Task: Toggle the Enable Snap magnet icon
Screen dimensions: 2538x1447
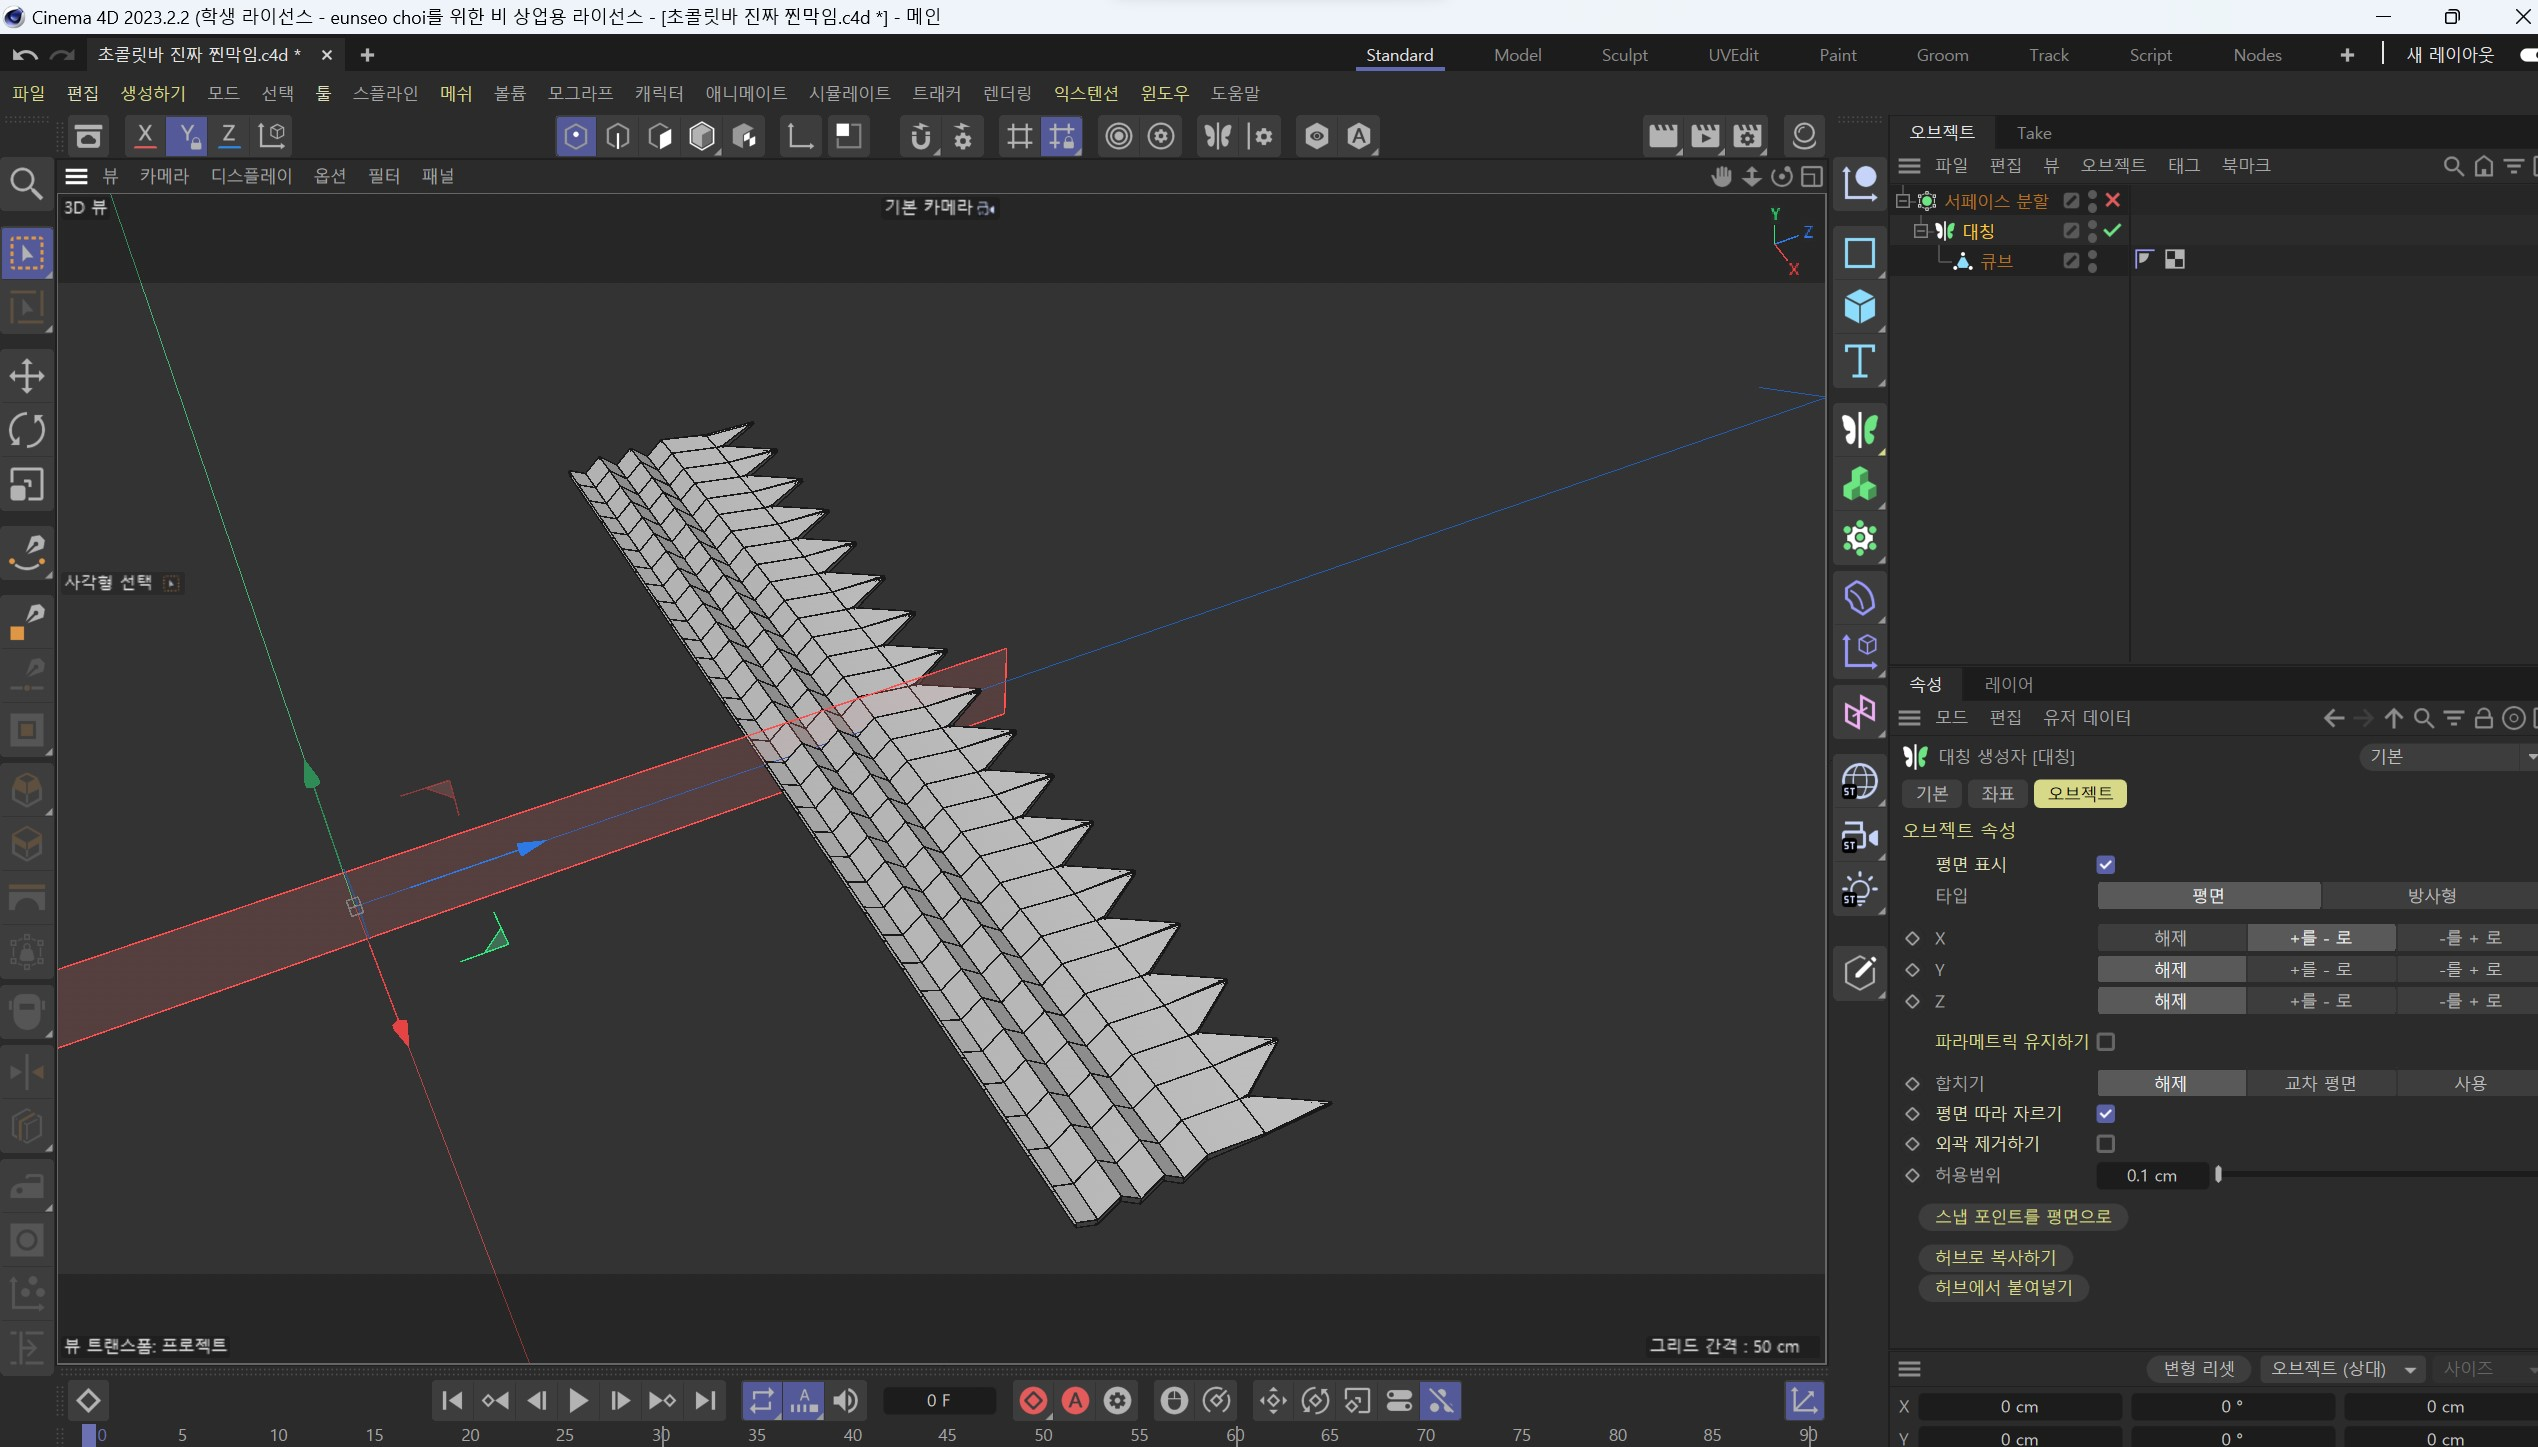Action: point(921,136)
